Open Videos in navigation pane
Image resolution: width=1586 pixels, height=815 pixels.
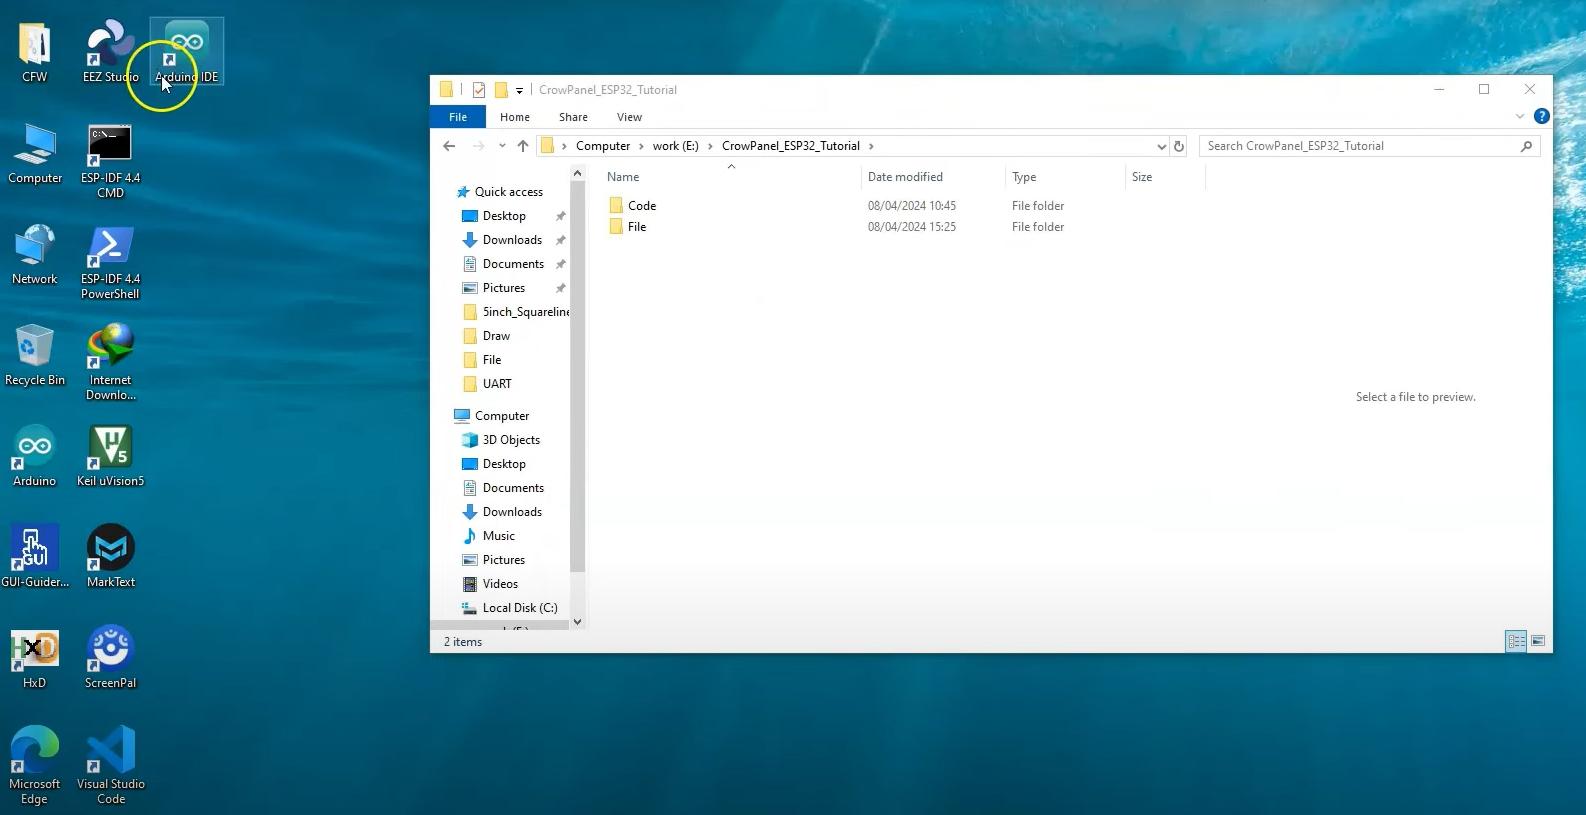(x=500, y=584)
